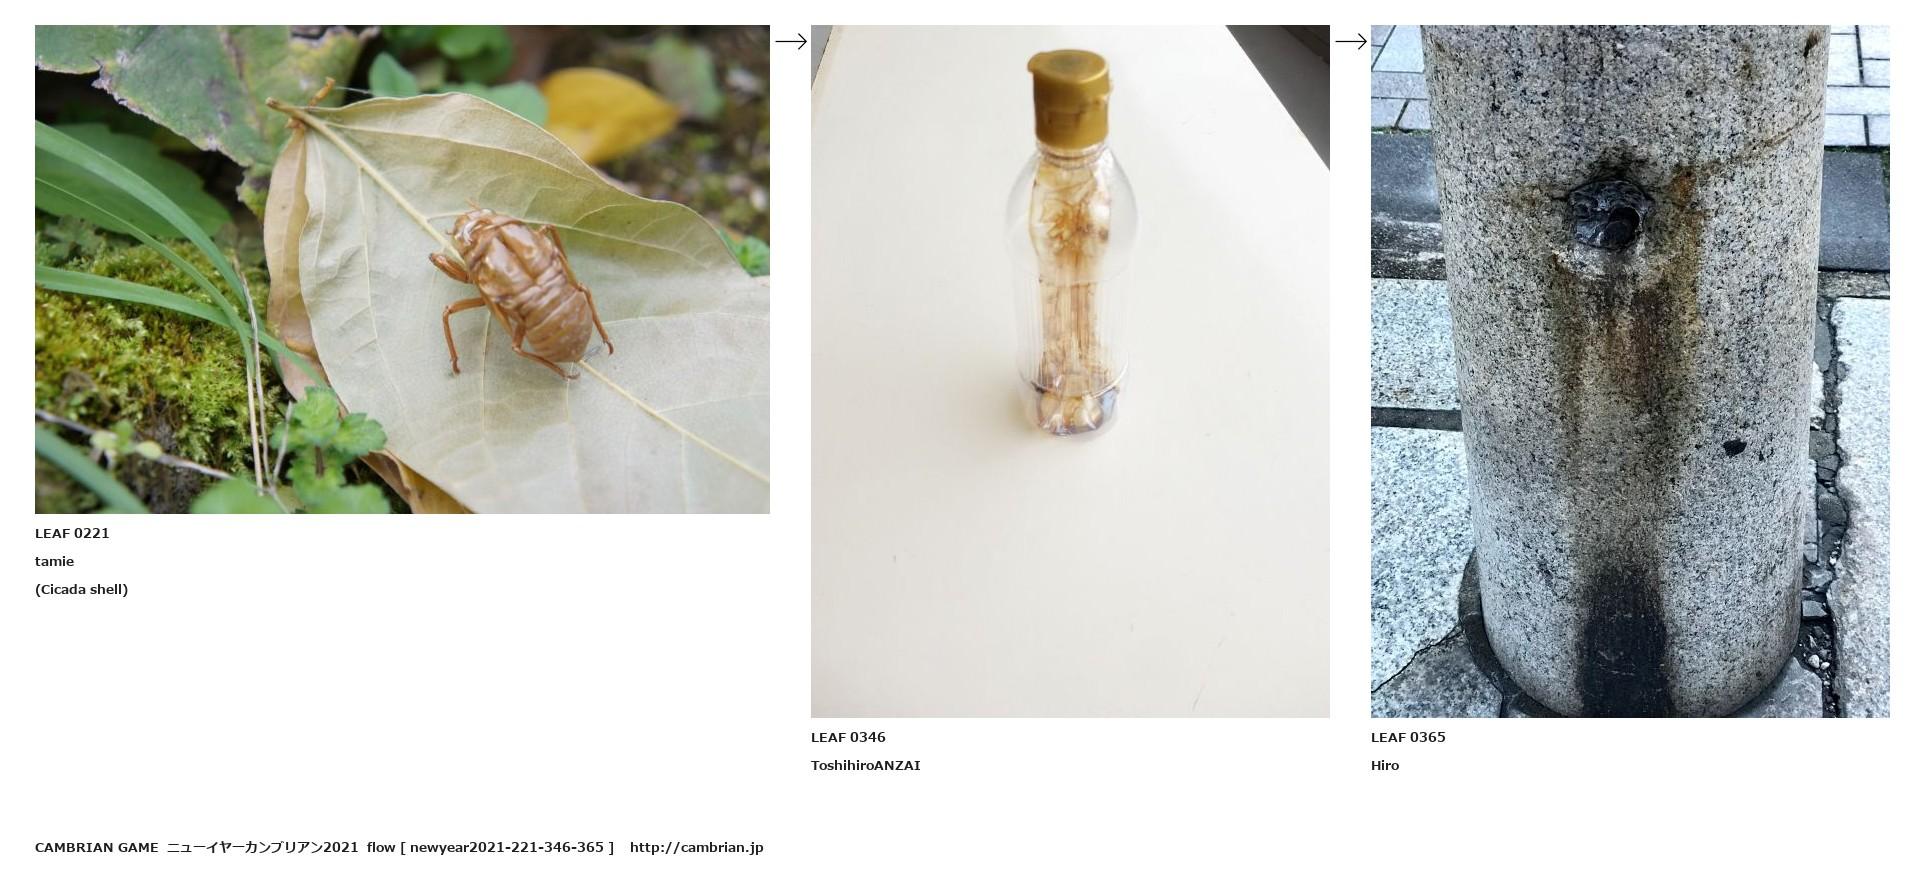Click the ニューイヤーカンブリアン2021 text
Image resolution: width=1925 pixels, height=872 pixels.
pos(262,847)
